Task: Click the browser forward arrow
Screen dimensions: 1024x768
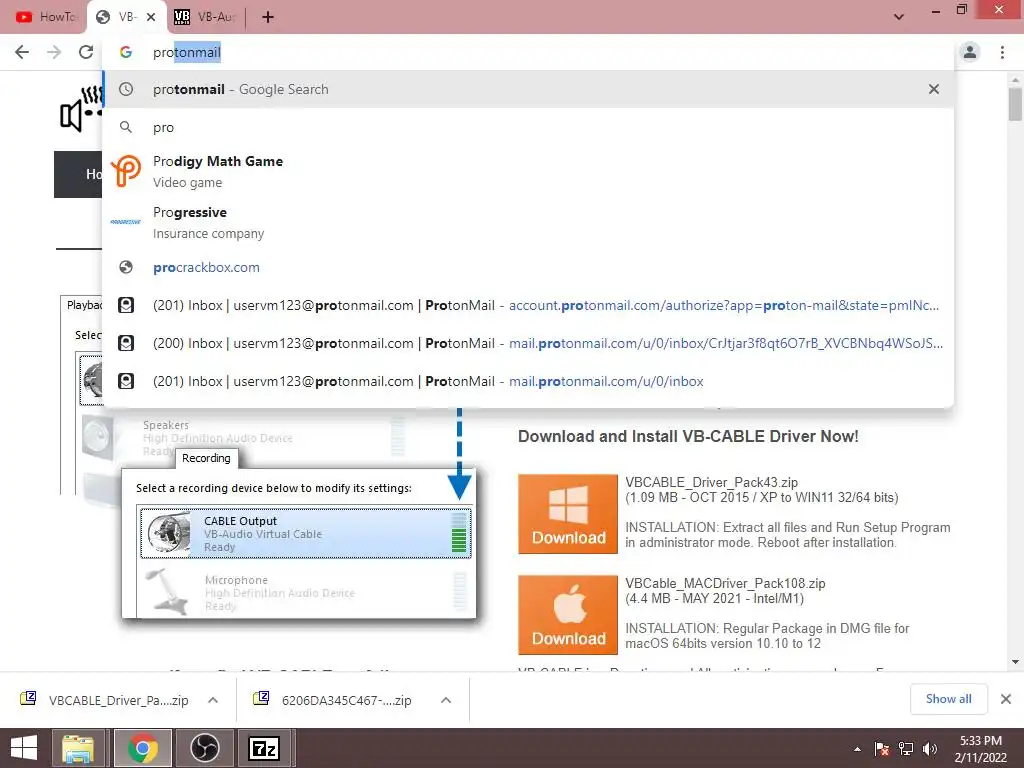Action: [x=54, y=52]
